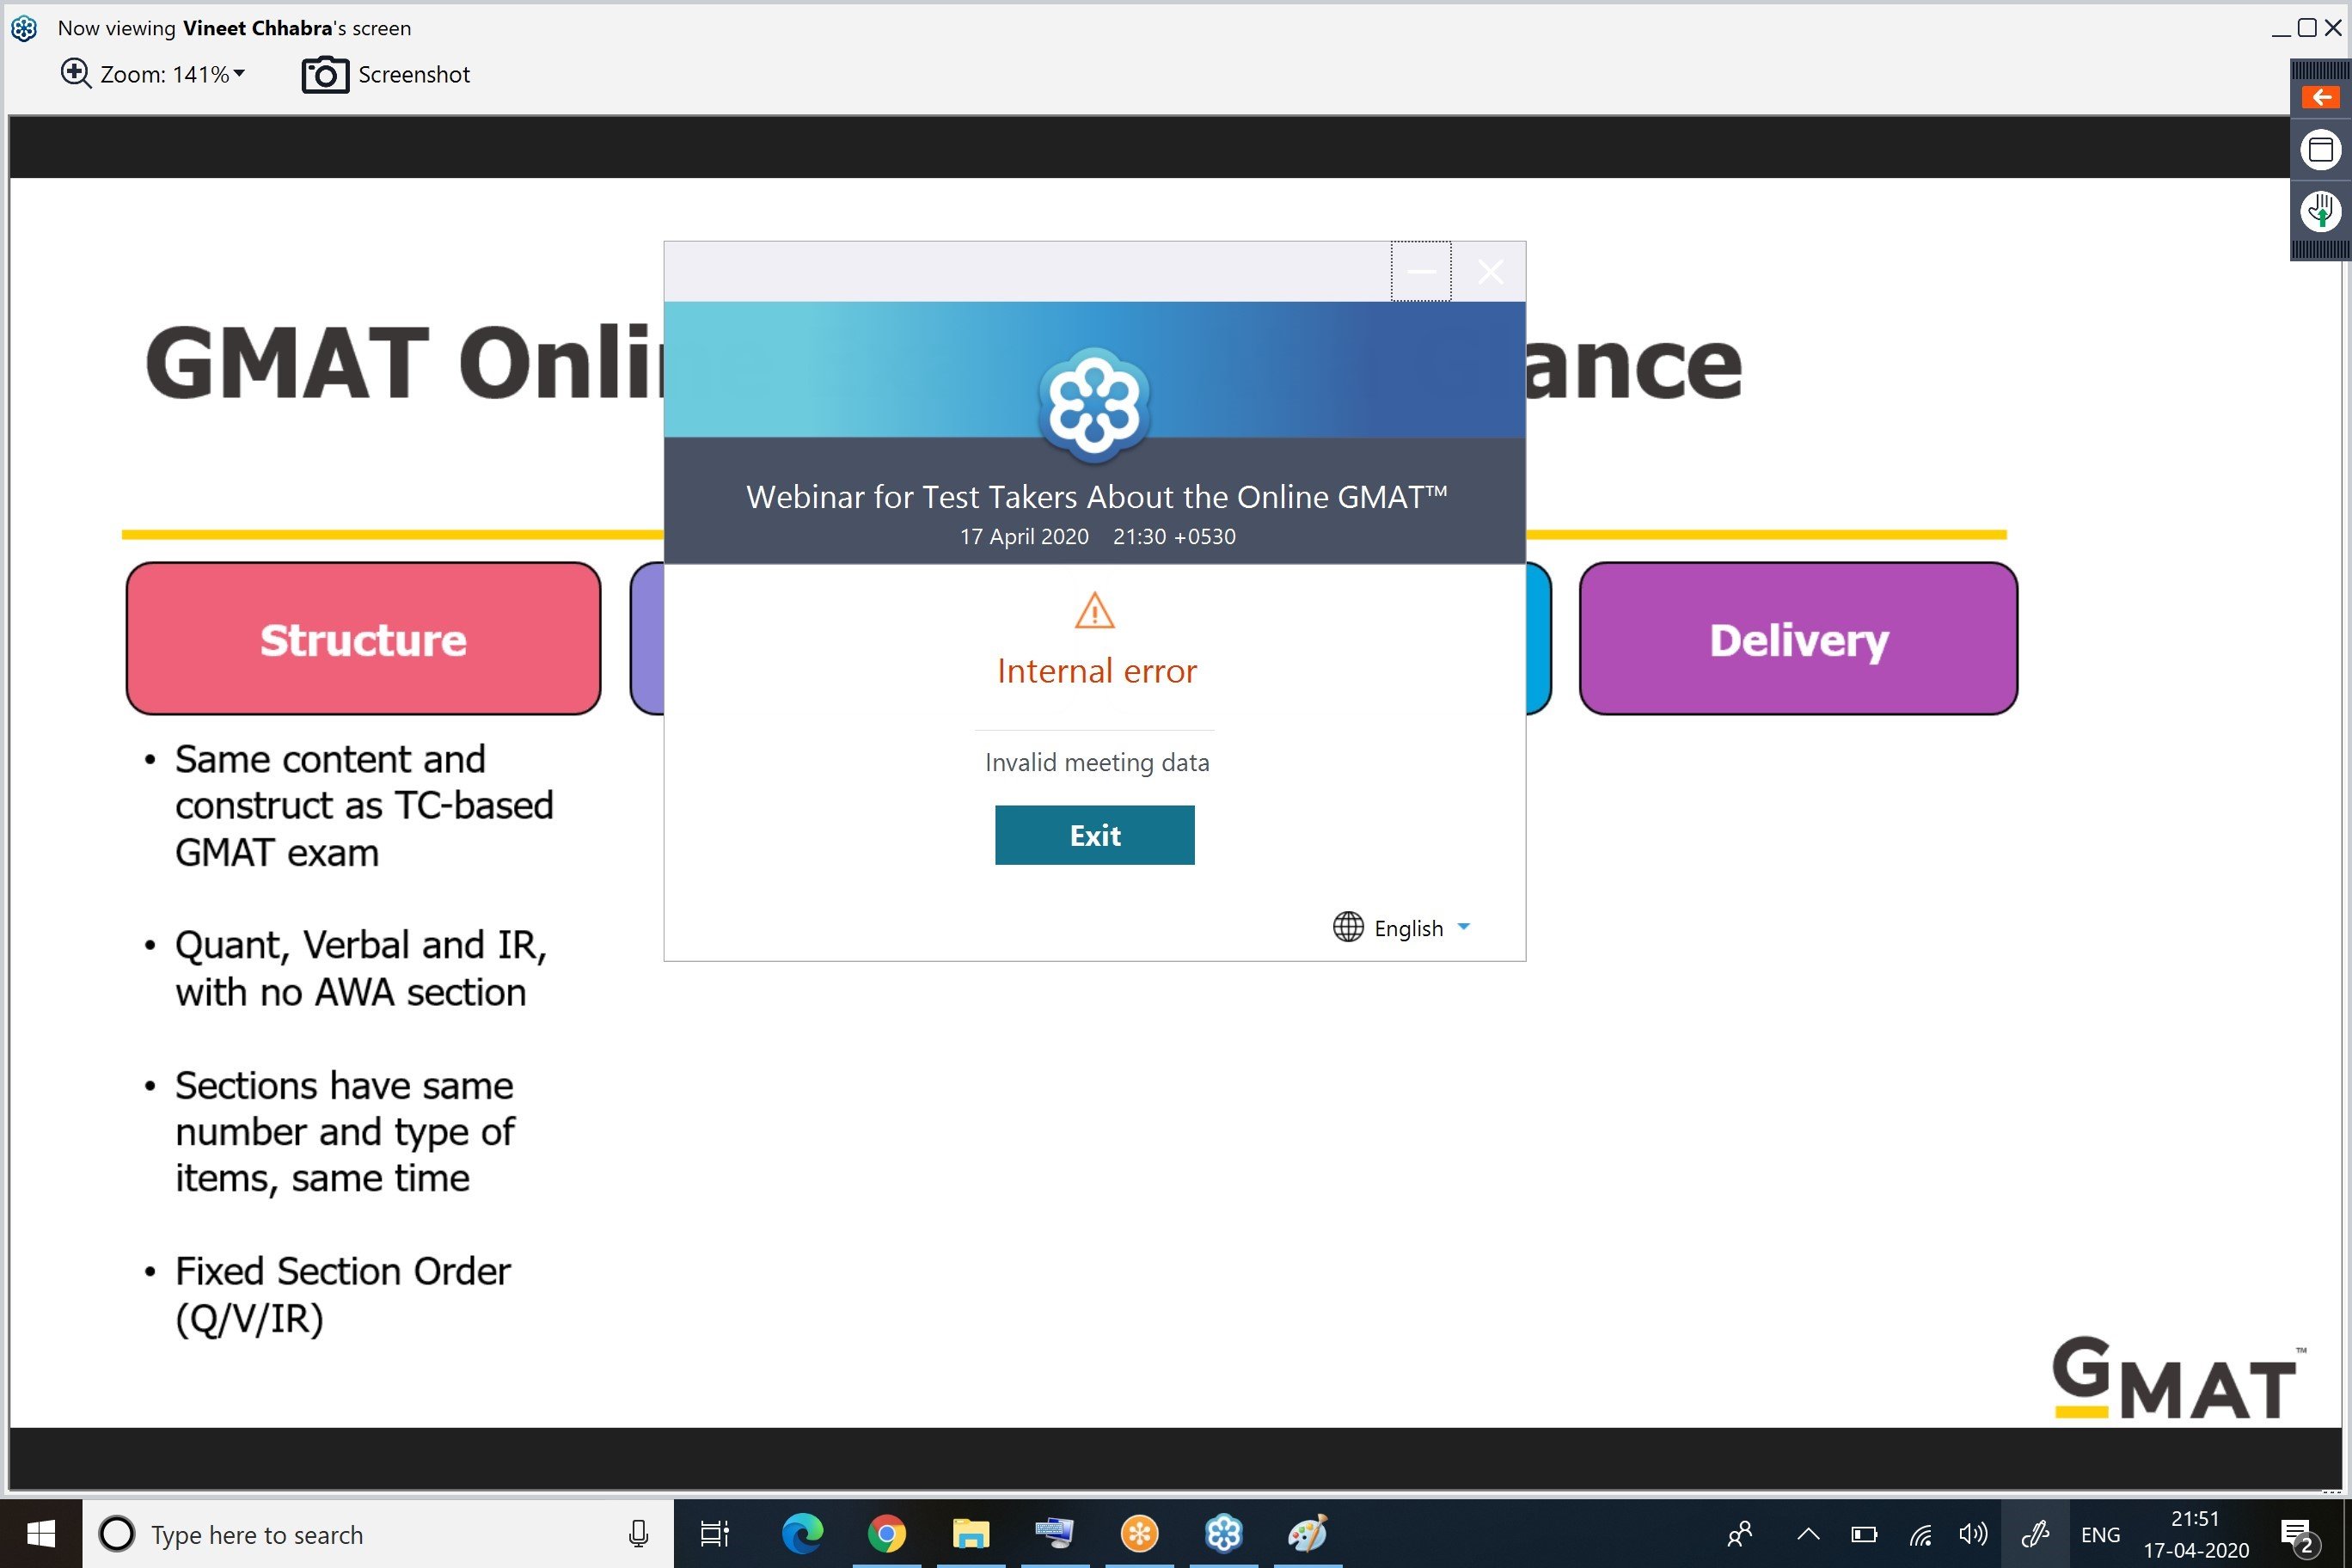2352x1568 pixels.
Task: Mute audio via the speaker tray icon
Action: [x=1972, y=1533]
